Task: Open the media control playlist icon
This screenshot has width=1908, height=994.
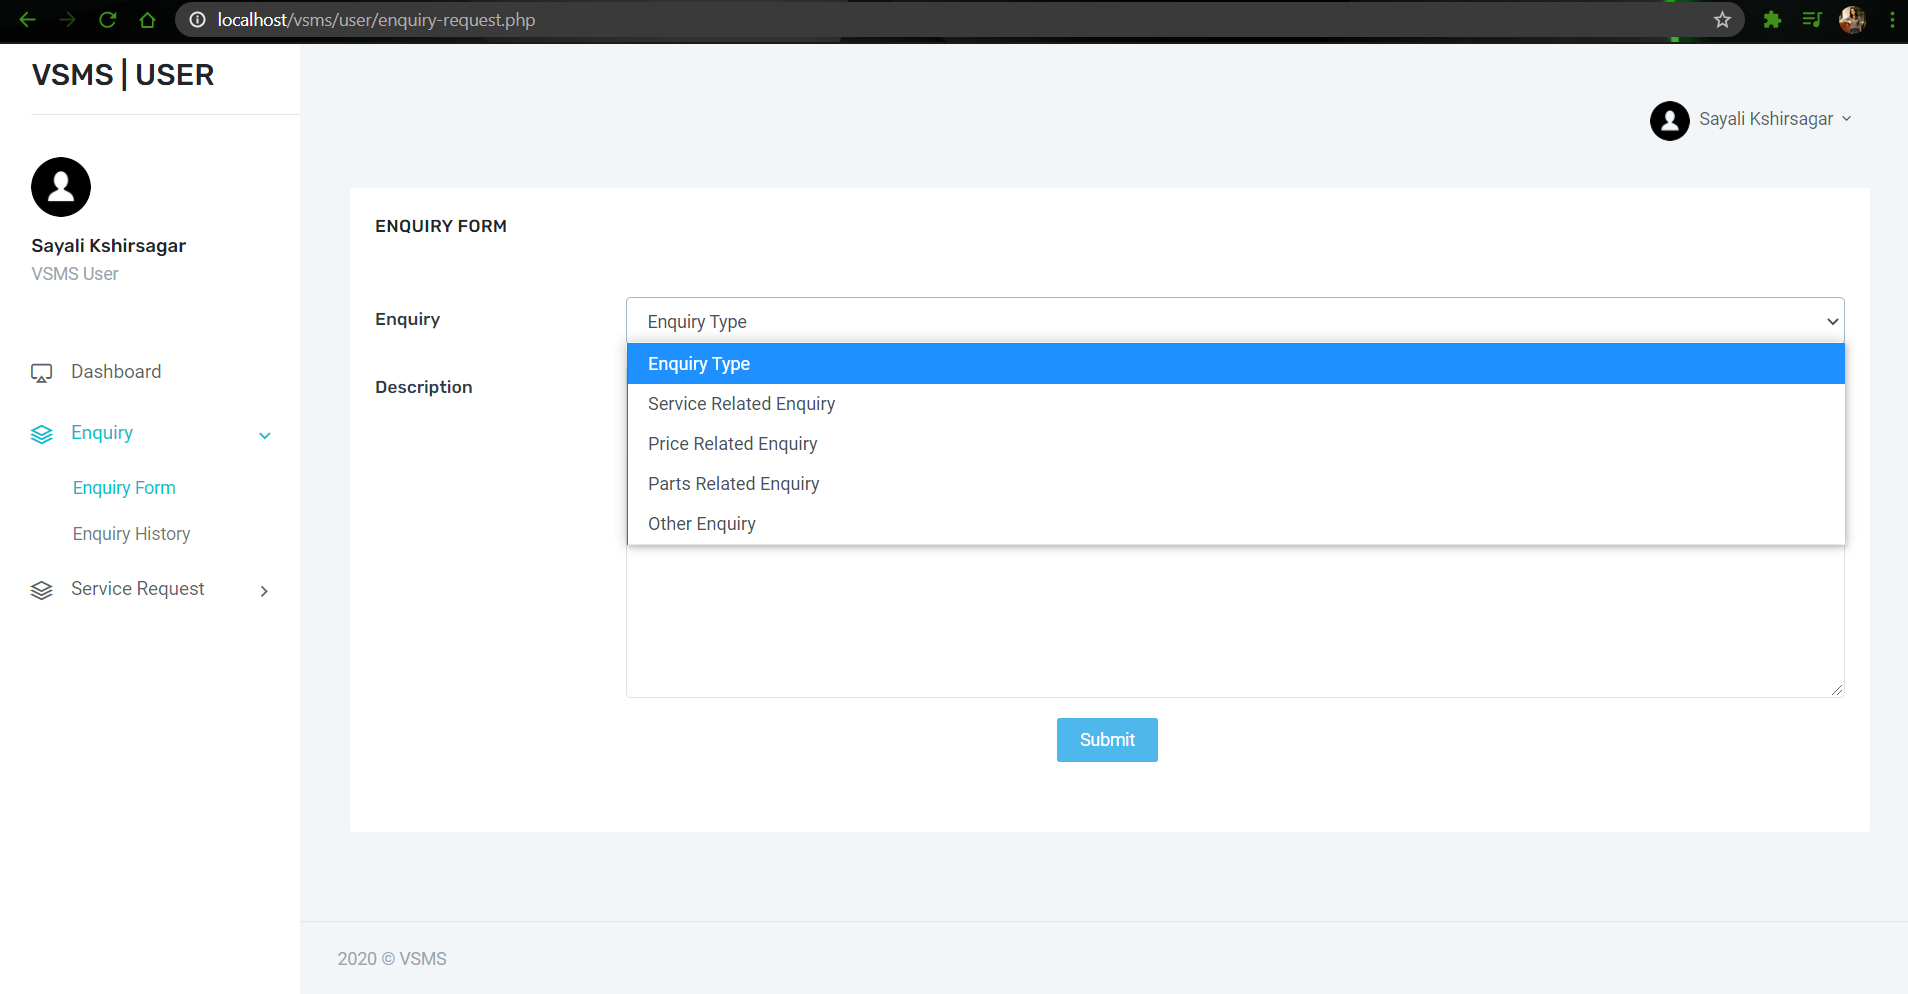Action: pos(1812,20)
